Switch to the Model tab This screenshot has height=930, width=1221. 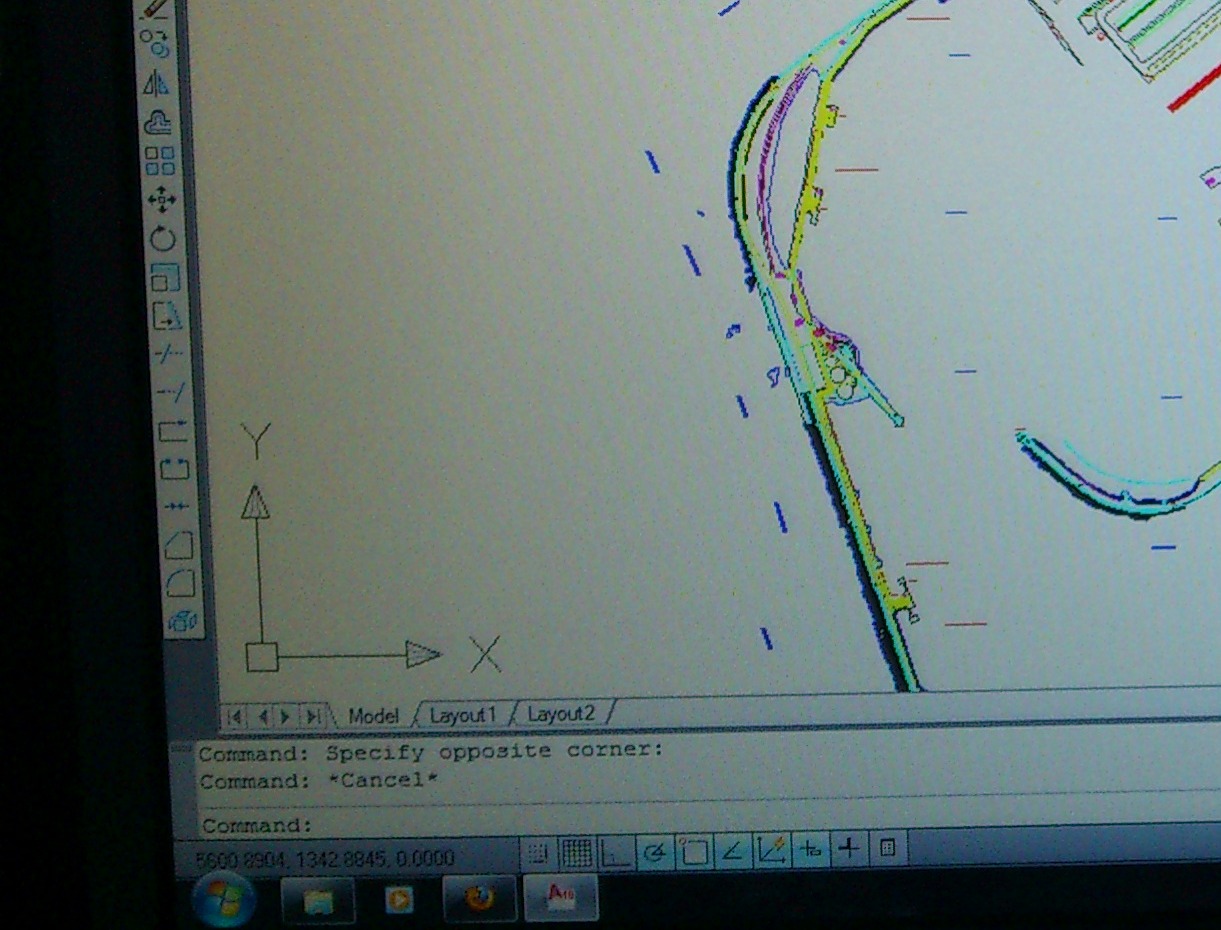pyautogui.click(x=373, y=716)
